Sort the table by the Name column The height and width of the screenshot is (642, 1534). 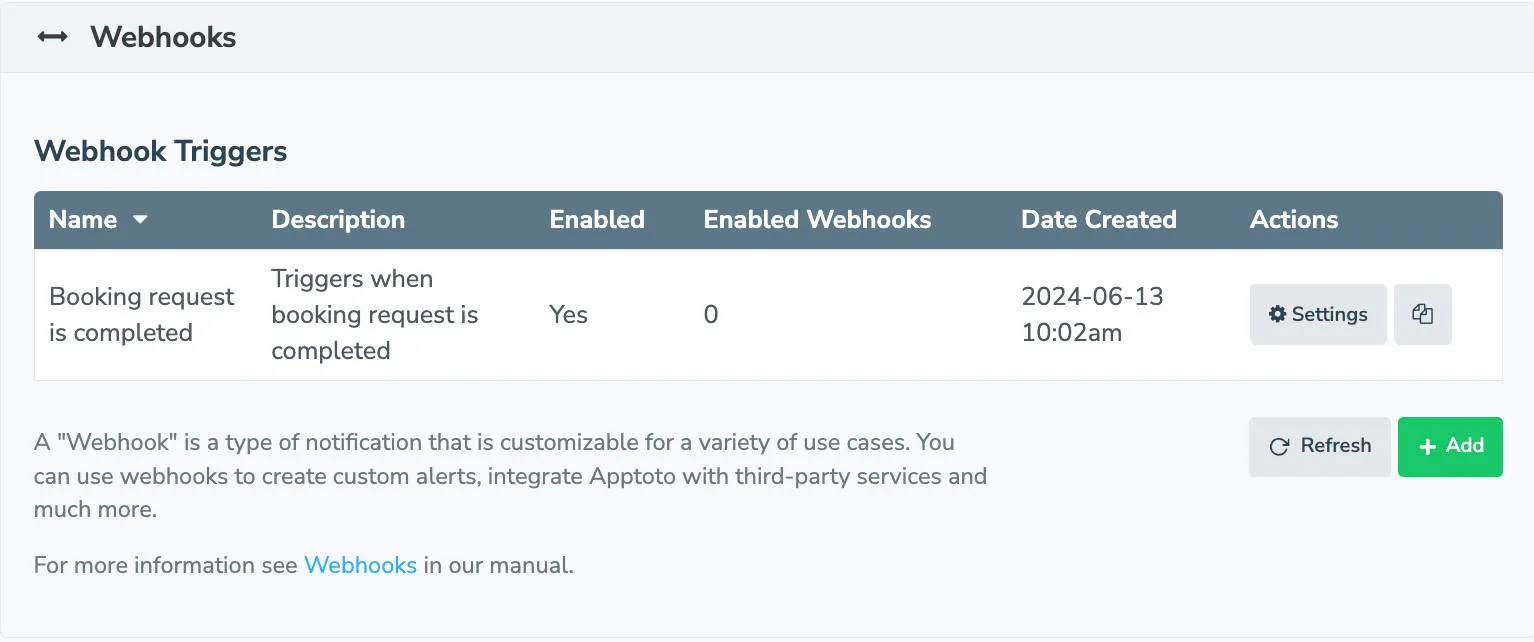tap(83, 220)
